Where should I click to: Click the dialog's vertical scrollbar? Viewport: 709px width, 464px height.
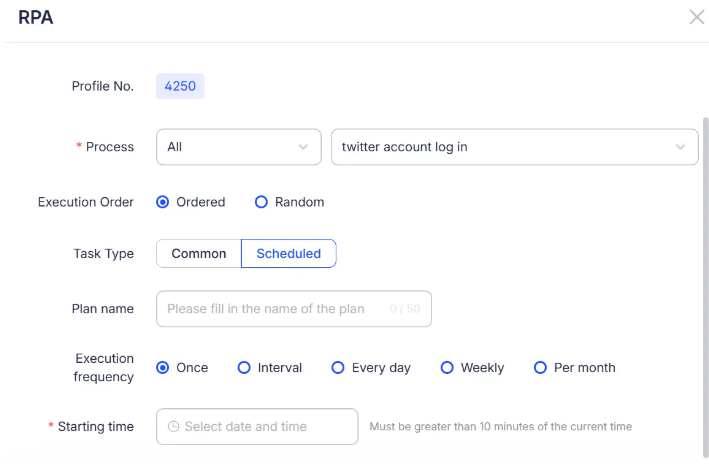[705, 287]
